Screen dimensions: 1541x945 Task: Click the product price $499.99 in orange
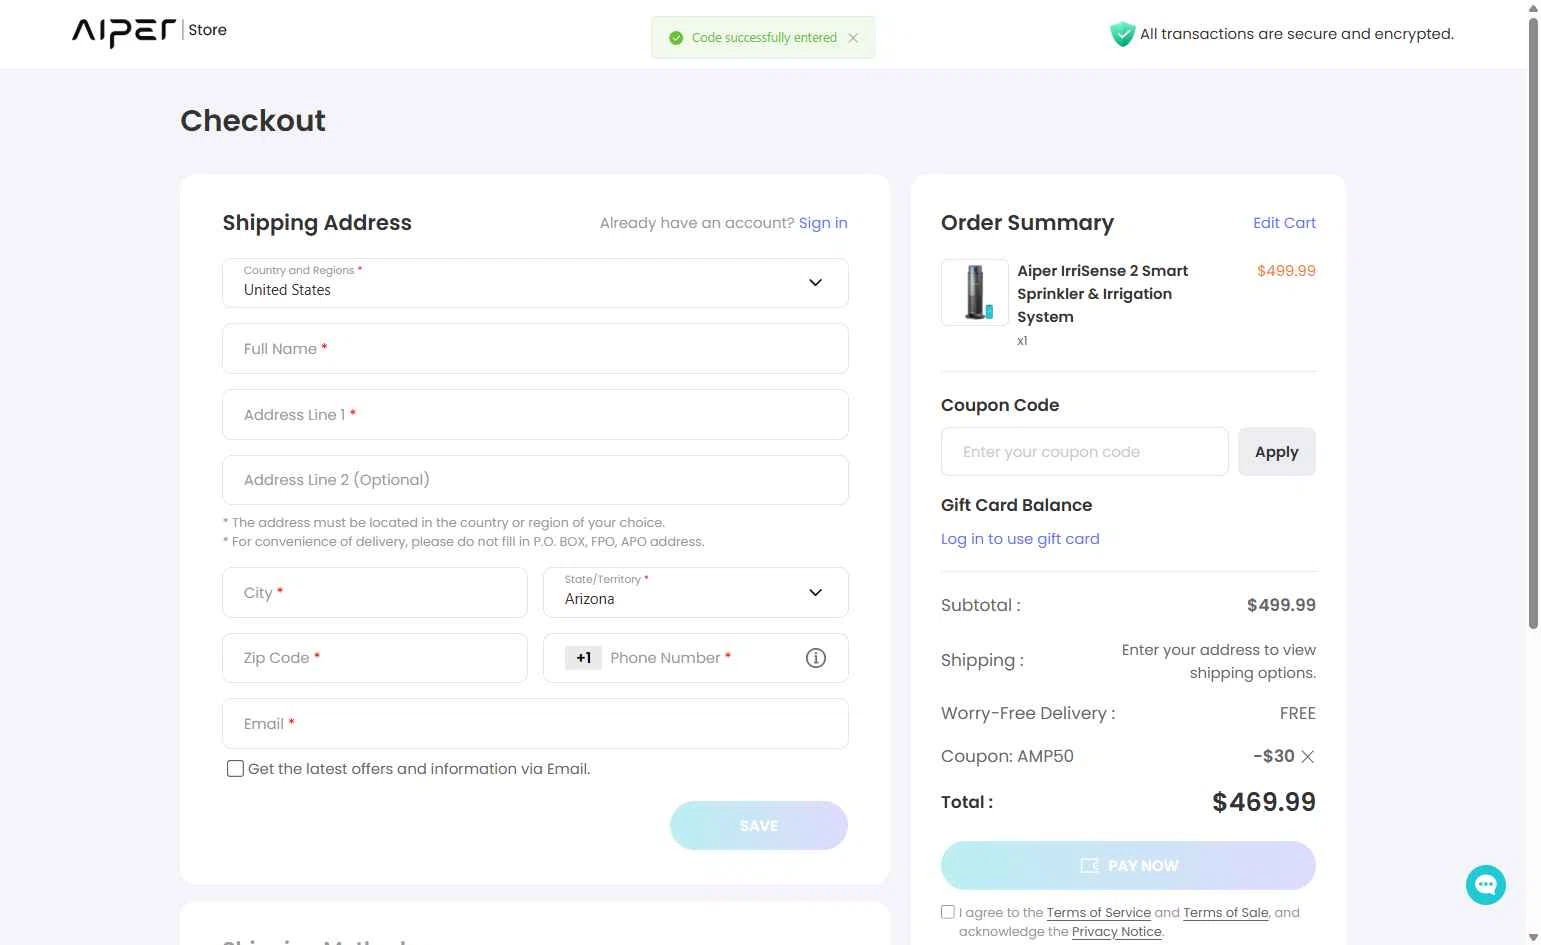(x=1286, y=271)
